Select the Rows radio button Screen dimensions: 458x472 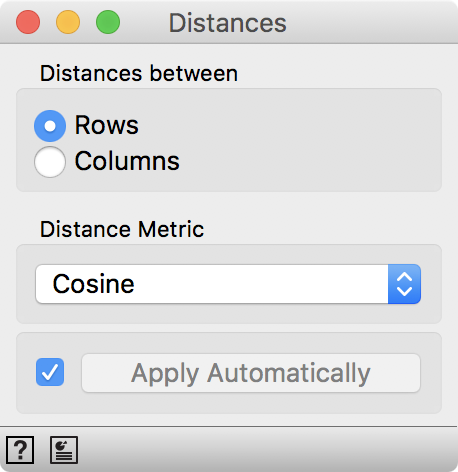click(x=50, y=126)
